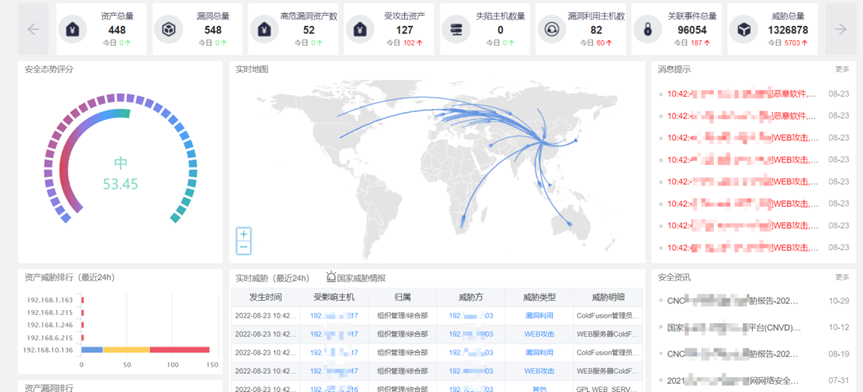Open the 漏洞利用 threat type link in first row
863x392 pixels.
click(539, 315)
